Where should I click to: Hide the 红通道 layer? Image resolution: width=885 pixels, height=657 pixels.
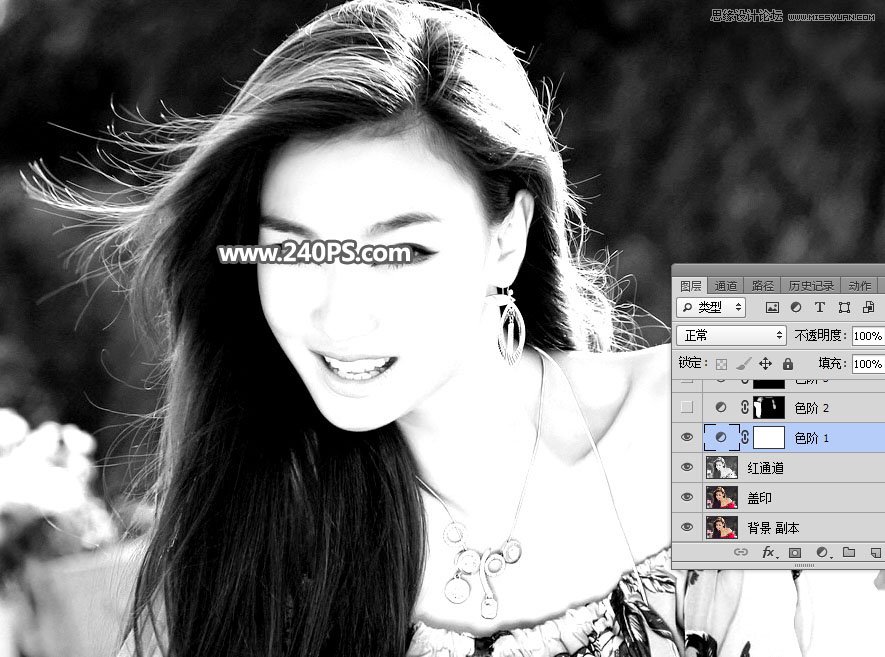[x=687, y=467]
